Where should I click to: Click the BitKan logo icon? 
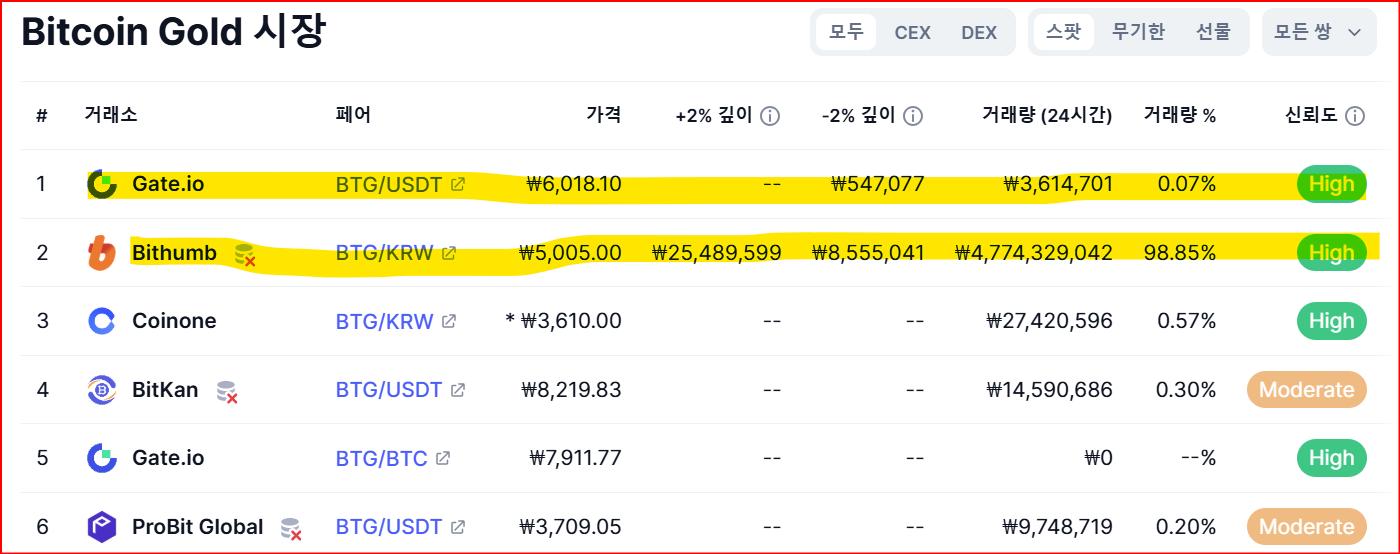point(102,390)
